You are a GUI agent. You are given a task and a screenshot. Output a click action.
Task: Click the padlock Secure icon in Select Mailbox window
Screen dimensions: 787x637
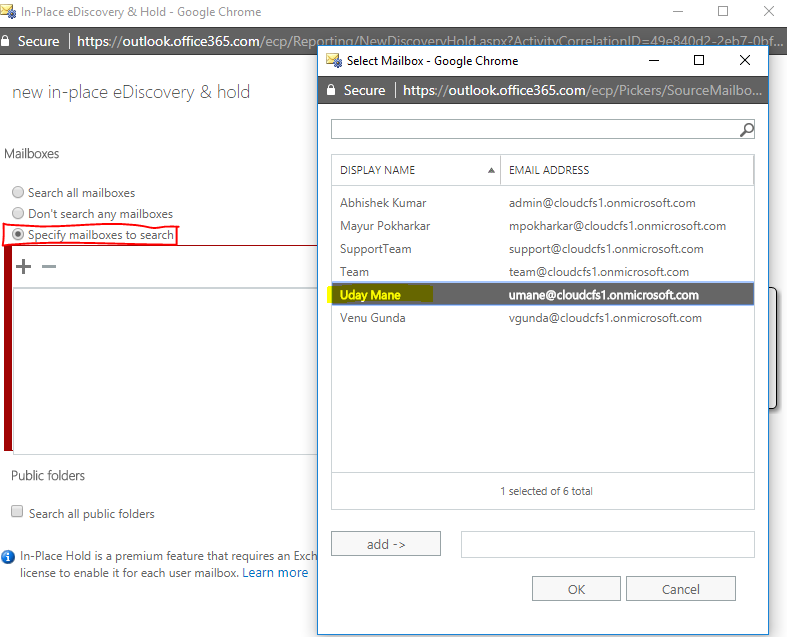point(332,90)
